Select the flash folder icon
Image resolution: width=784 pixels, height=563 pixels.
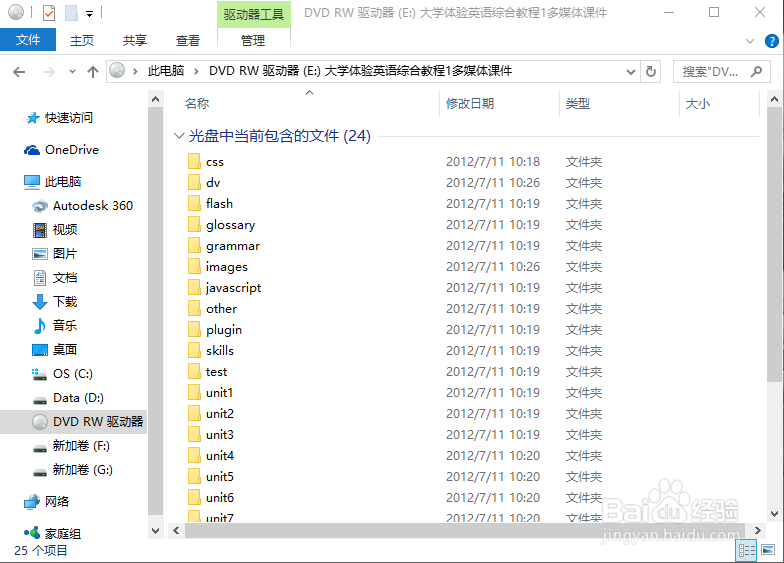[194, 204]
